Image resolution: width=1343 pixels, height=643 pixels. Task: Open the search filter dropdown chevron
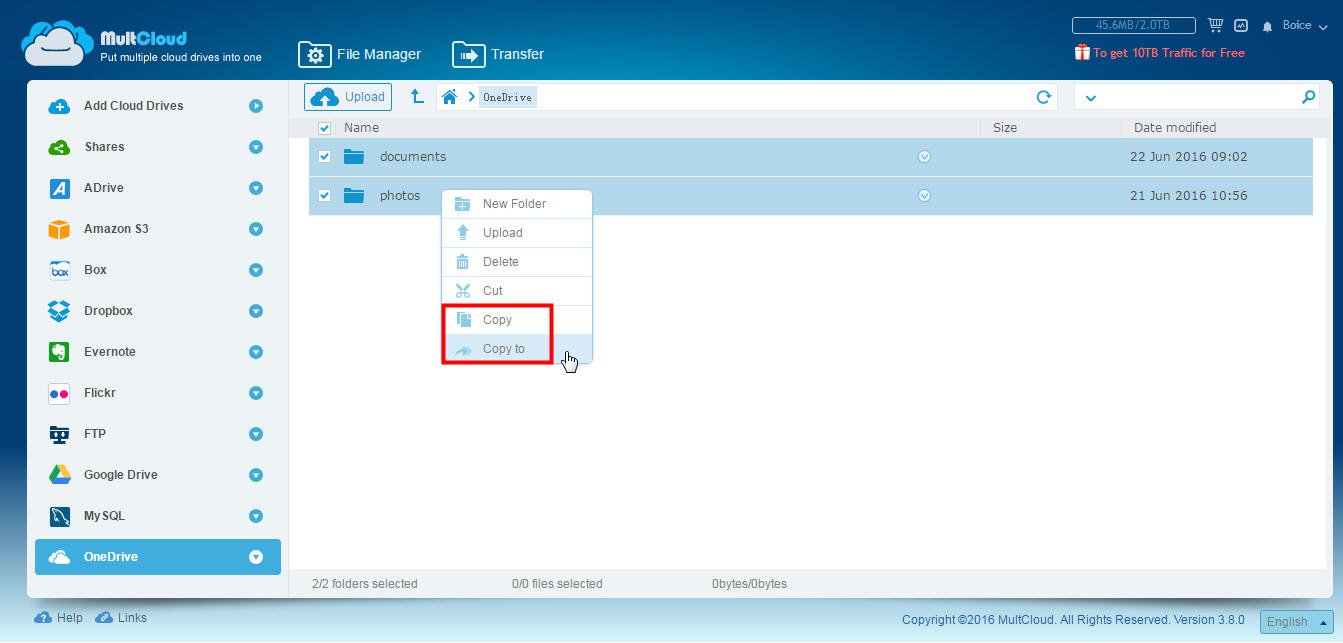tap(1090, 98)
